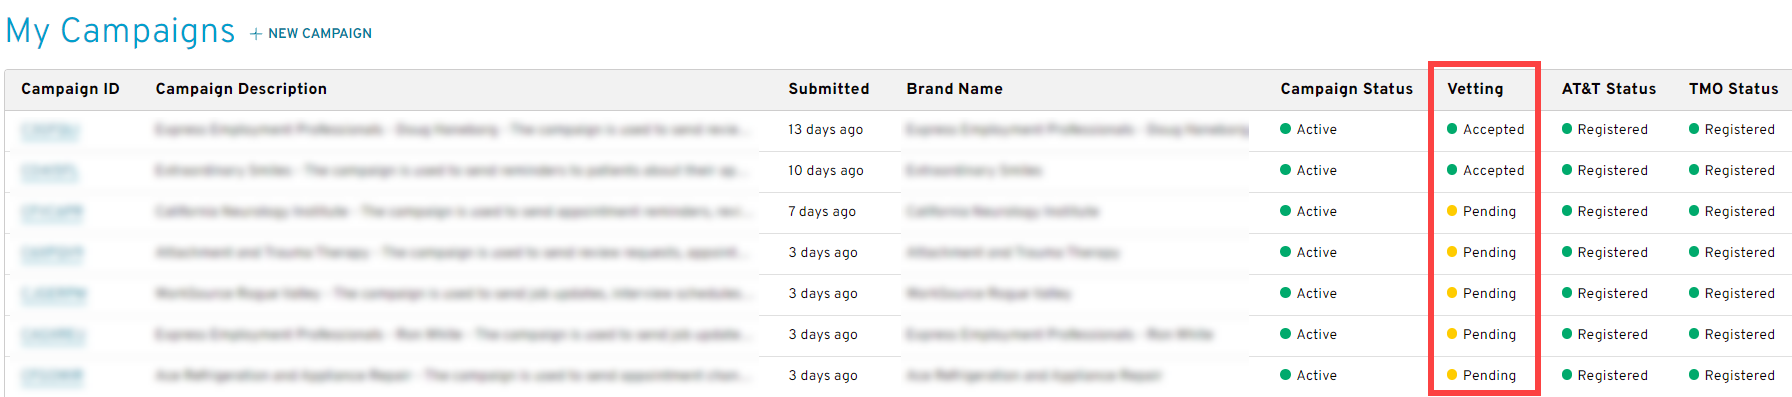Click the Vetting column header

coord(1475,89)
